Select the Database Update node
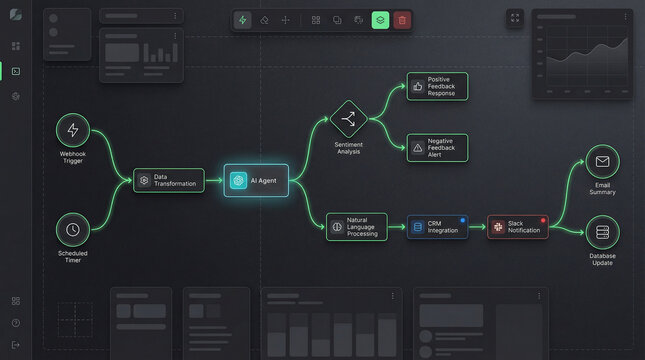 [x=603, y=232]
